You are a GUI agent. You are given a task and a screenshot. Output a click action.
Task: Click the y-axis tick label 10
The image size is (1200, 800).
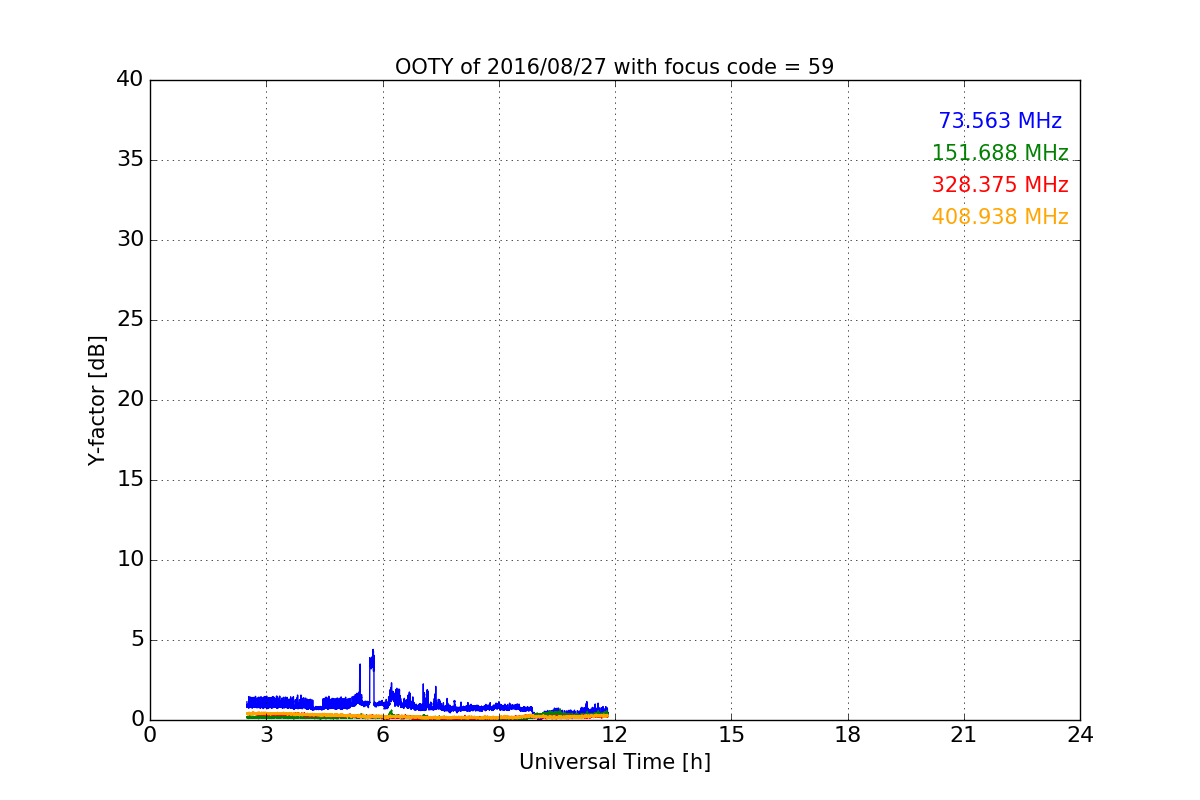[x=130, y=560]
